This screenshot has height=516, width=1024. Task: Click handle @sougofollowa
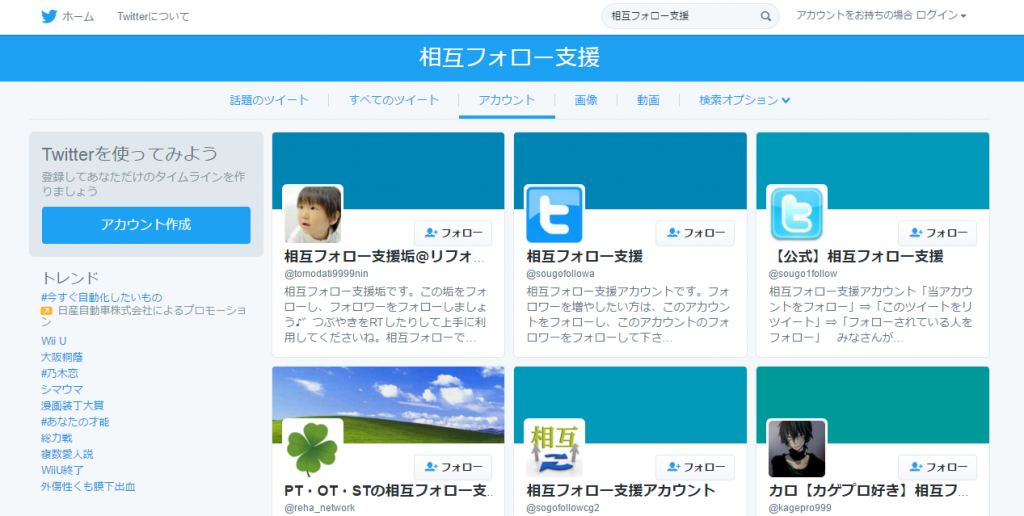point(560,274)
